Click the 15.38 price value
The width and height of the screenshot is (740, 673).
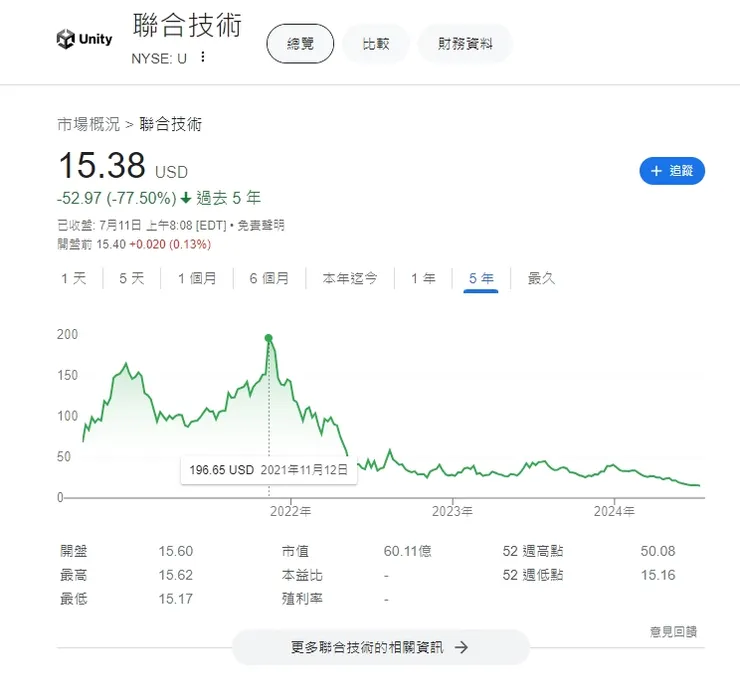[x=102, y=166]
